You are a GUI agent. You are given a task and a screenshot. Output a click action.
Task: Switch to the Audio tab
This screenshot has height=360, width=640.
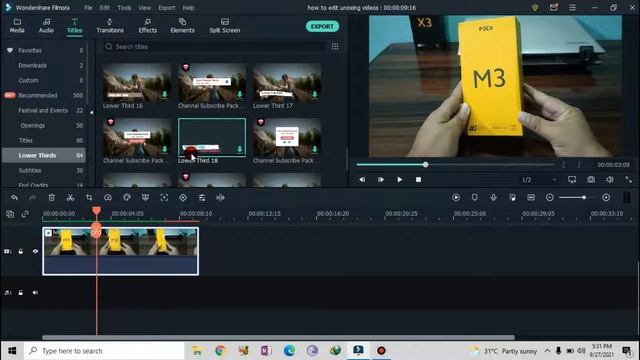[46, 26]
